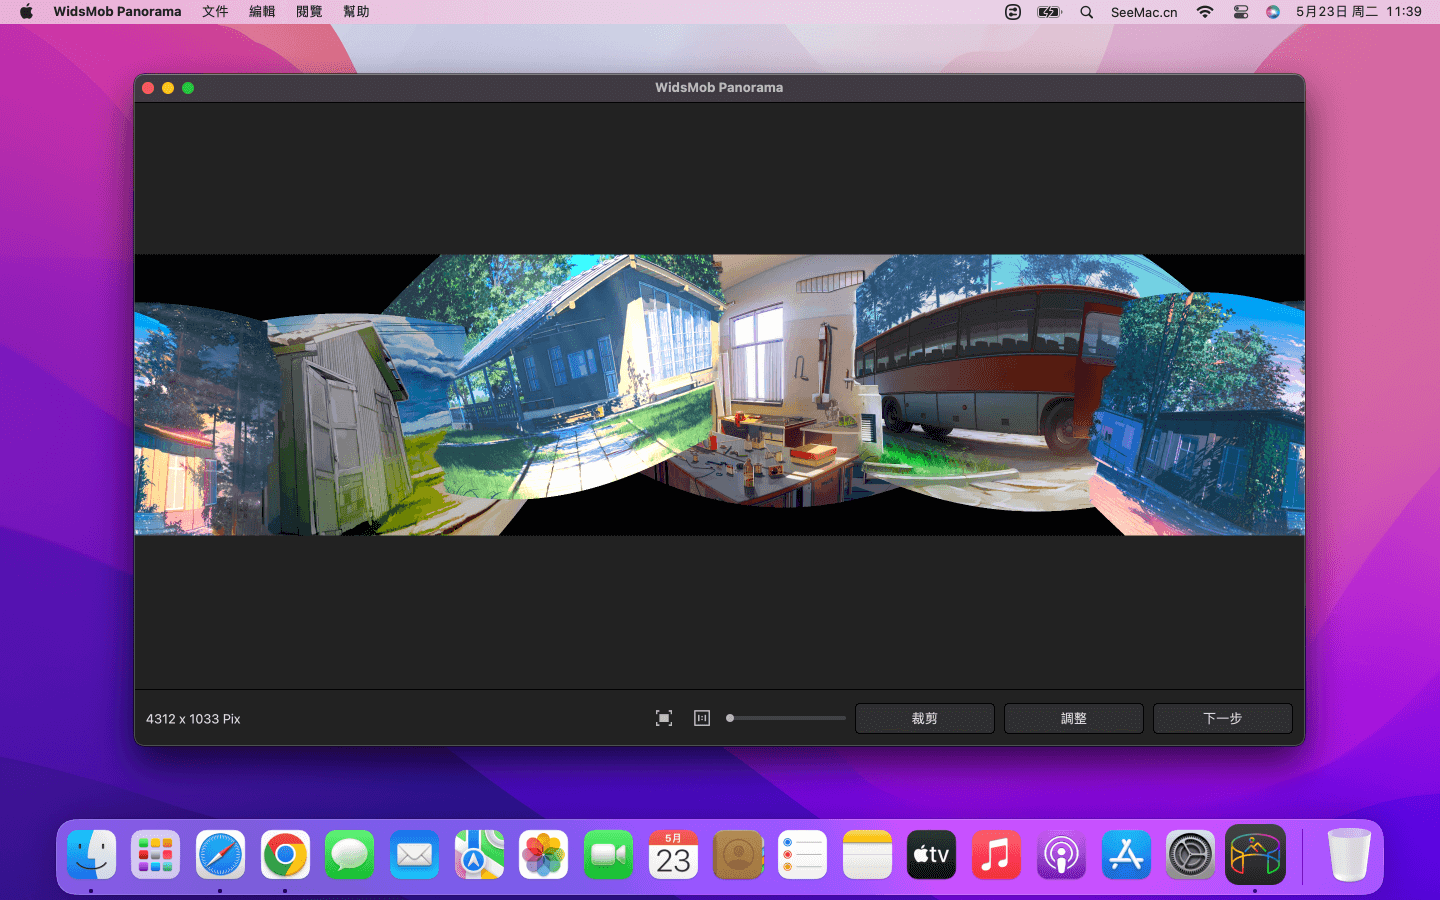Open Google Chrome in the Dock
The height and width of the screenshot is (900, 1440).
pos(285,855)
